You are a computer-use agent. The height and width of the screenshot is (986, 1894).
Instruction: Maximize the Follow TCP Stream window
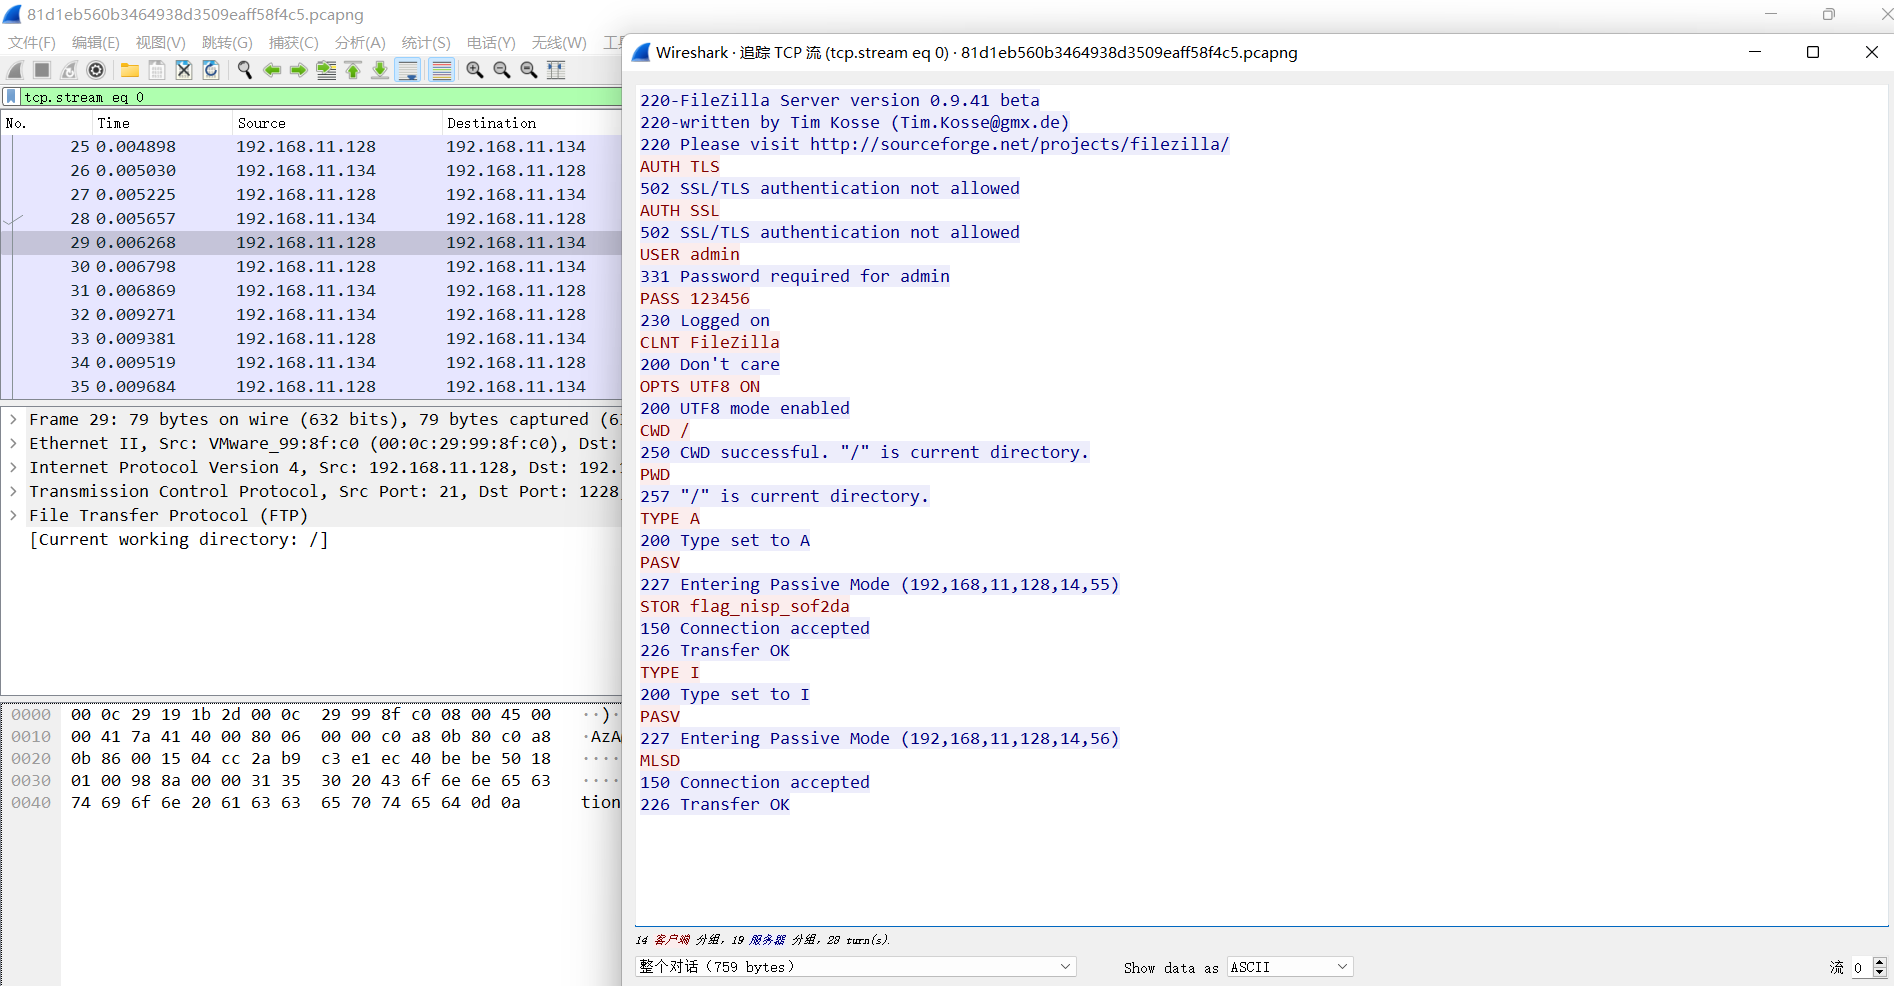point(1813,52)
